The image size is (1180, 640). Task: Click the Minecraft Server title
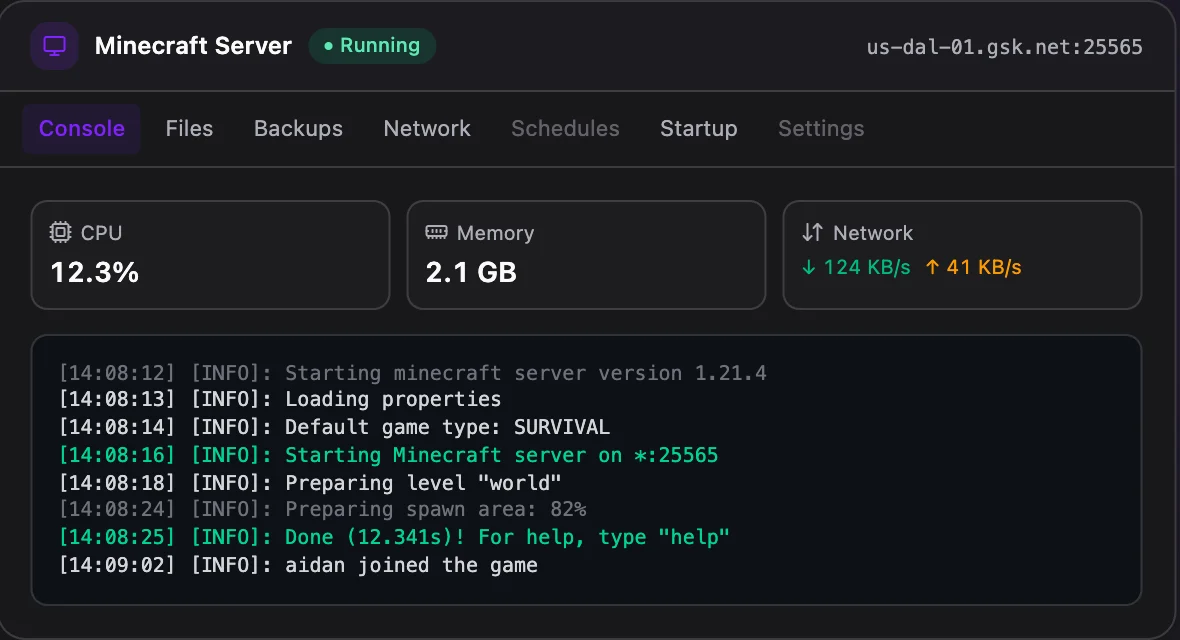193,46
